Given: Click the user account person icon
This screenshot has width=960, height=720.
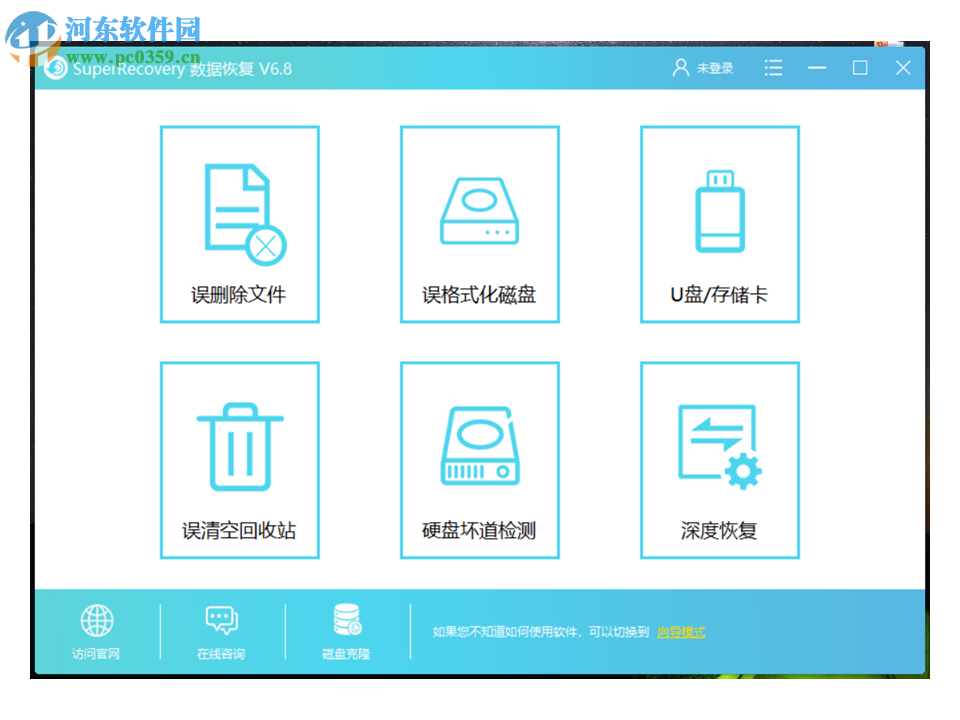Looking at the screenshot, I should point(678,68).
